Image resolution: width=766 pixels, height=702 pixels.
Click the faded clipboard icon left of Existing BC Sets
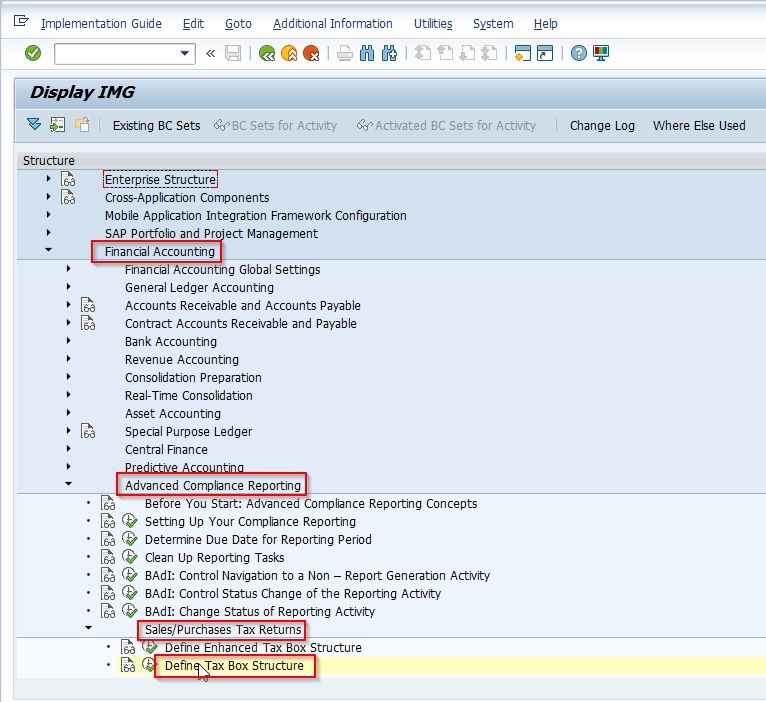pyautogui.click(x=82, y=125)
